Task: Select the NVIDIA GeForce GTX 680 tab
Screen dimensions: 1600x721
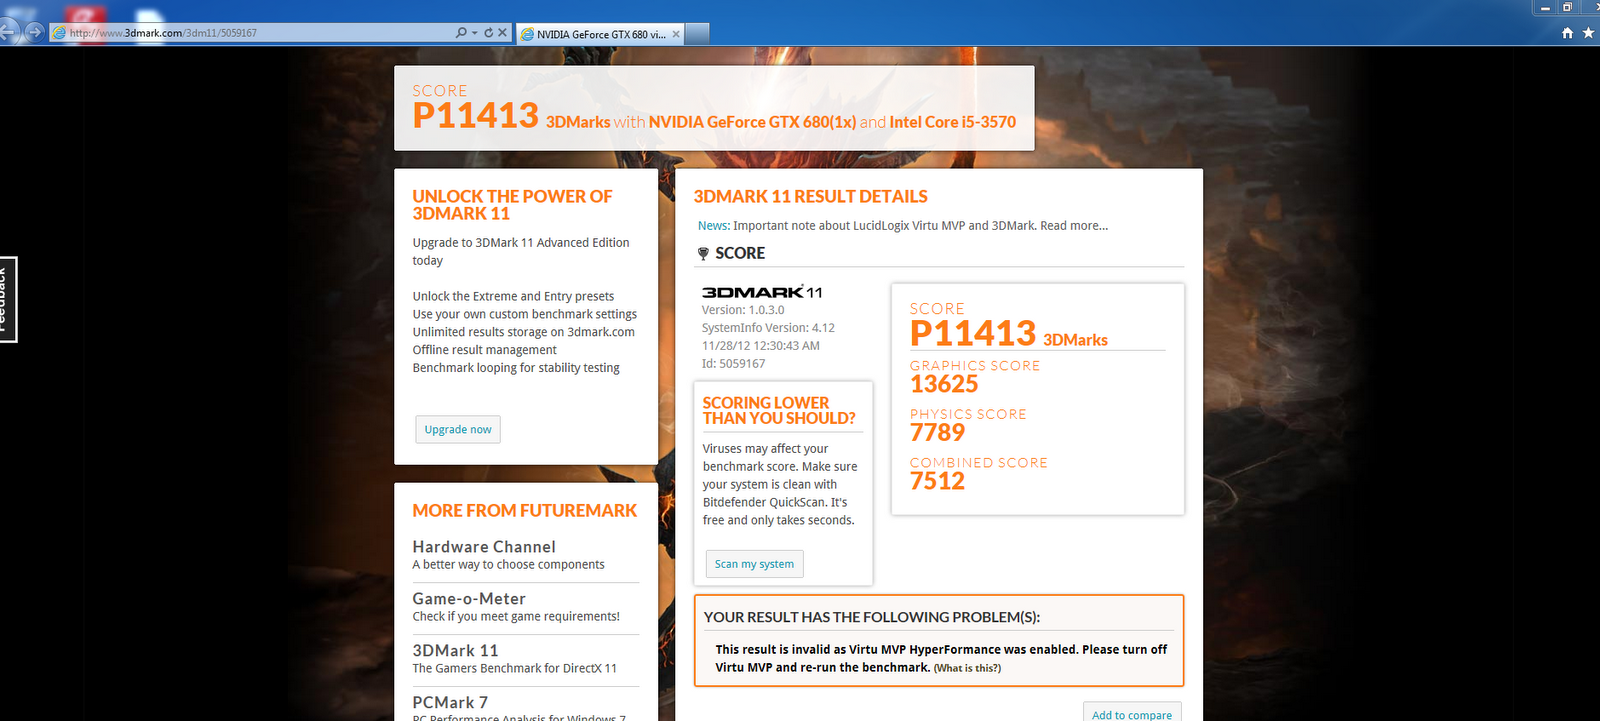Action: [x=600, y=34]
